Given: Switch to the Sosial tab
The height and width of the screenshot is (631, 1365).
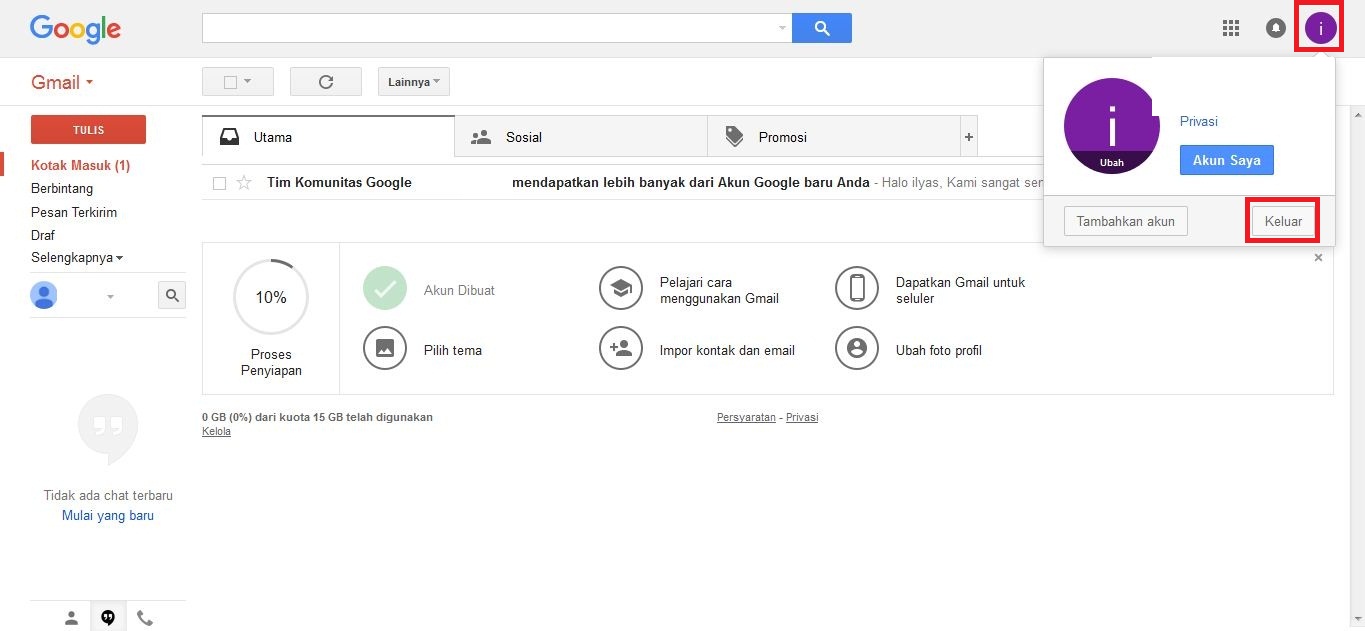Looking at the screenshot, I should pos(581,137).
